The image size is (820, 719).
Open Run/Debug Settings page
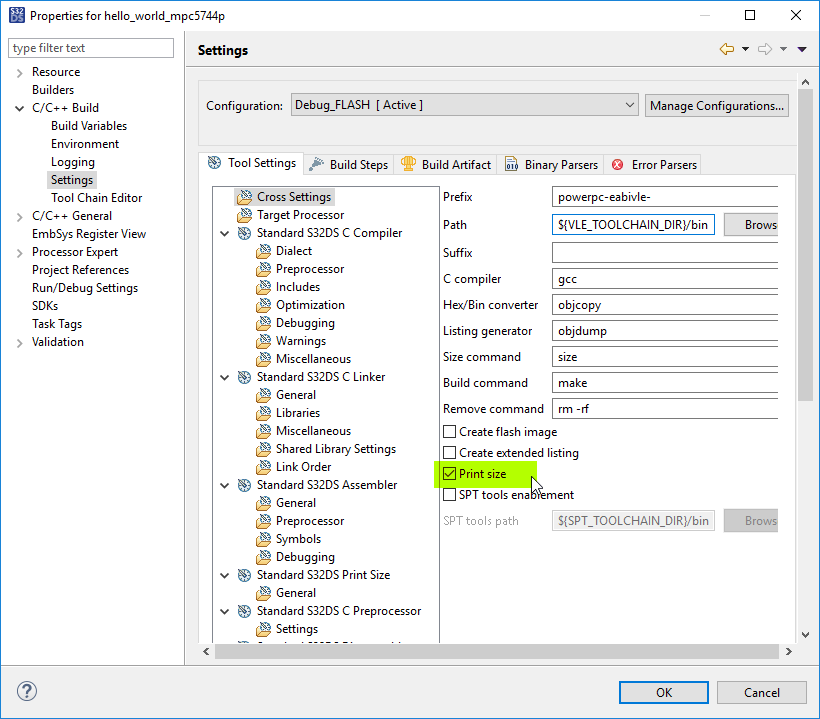pos(85,288)
